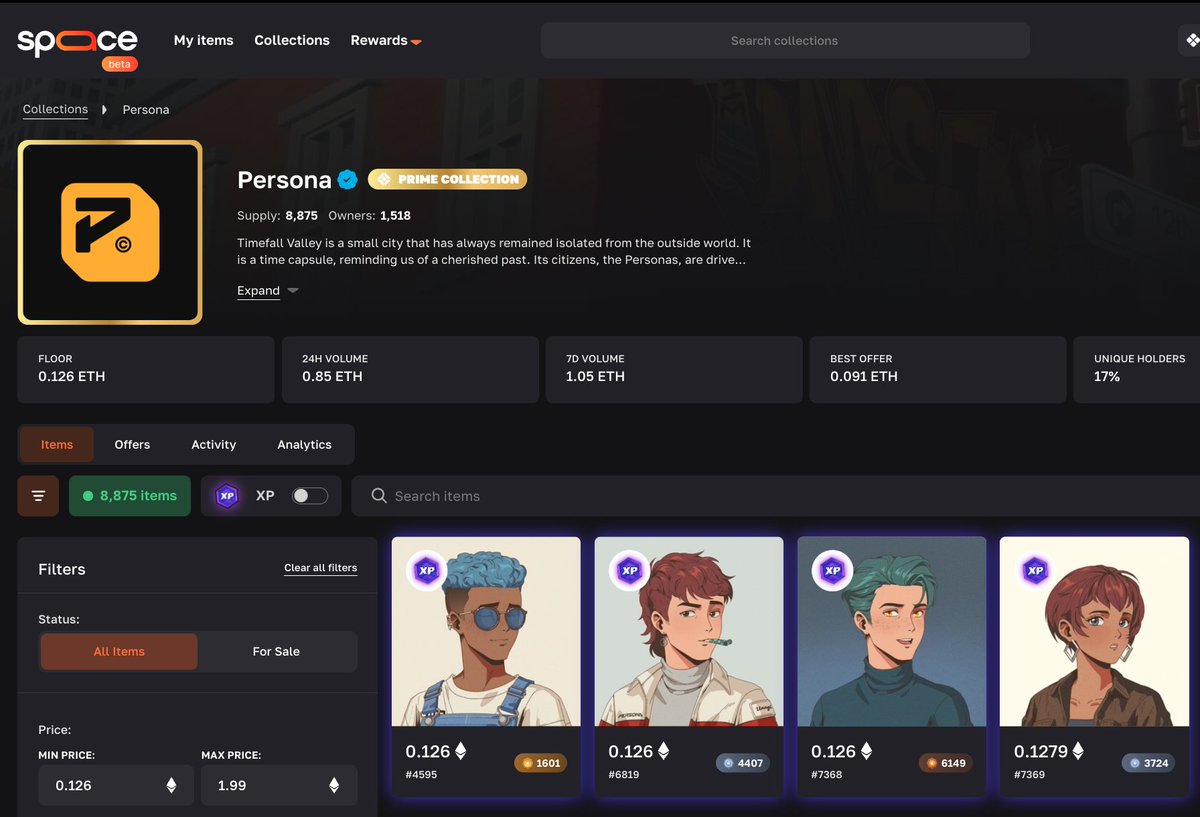1200x817 pixels.
Task: Switch to the Analytics tab
Action: coord(304,445)
